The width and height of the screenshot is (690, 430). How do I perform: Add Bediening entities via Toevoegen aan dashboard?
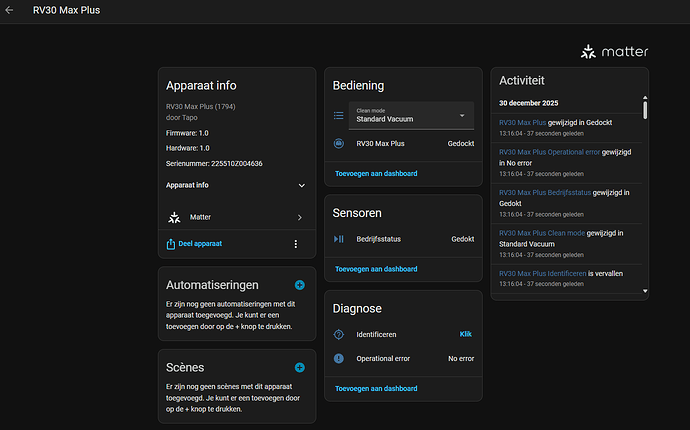tap(376, 173)
